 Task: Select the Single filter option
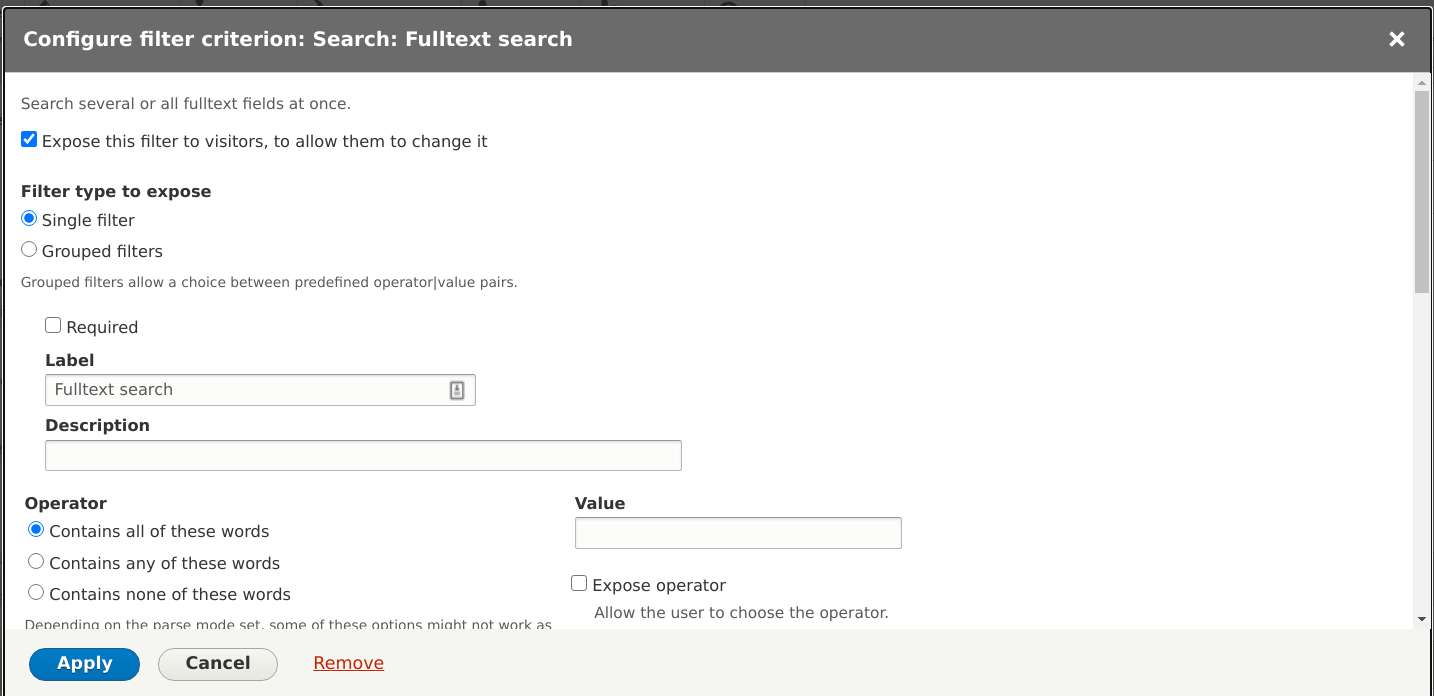pos(29,219)
